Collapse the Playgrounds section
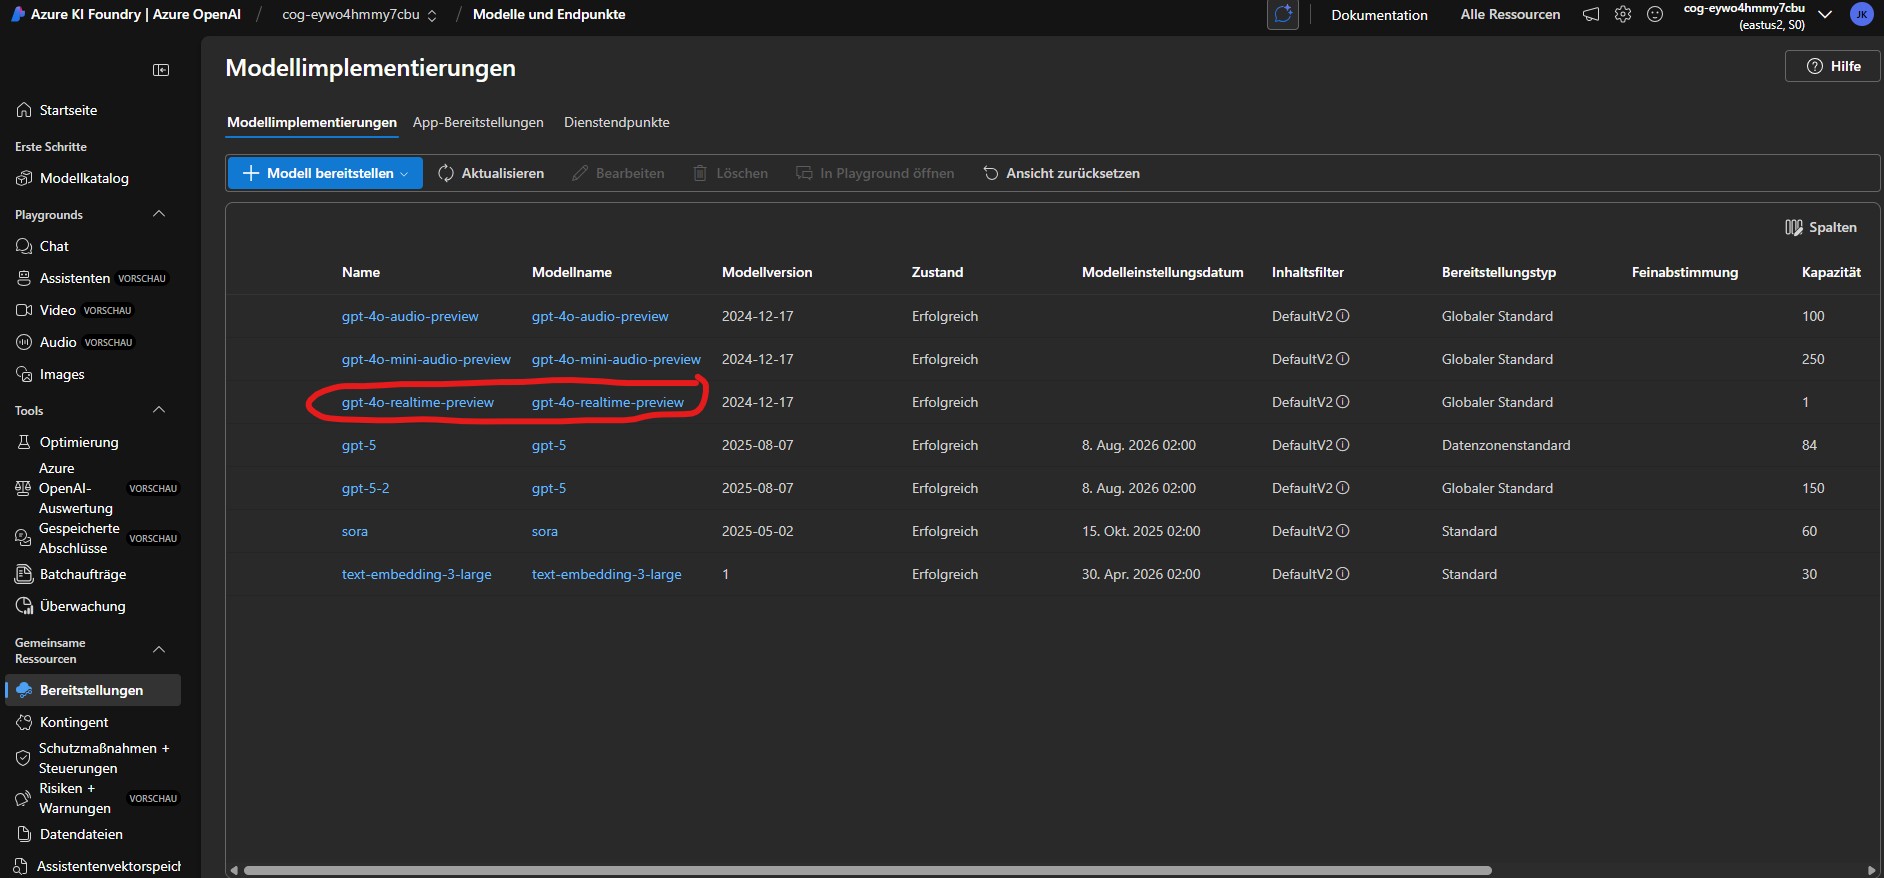The image size is (1884, 878). 158,214
